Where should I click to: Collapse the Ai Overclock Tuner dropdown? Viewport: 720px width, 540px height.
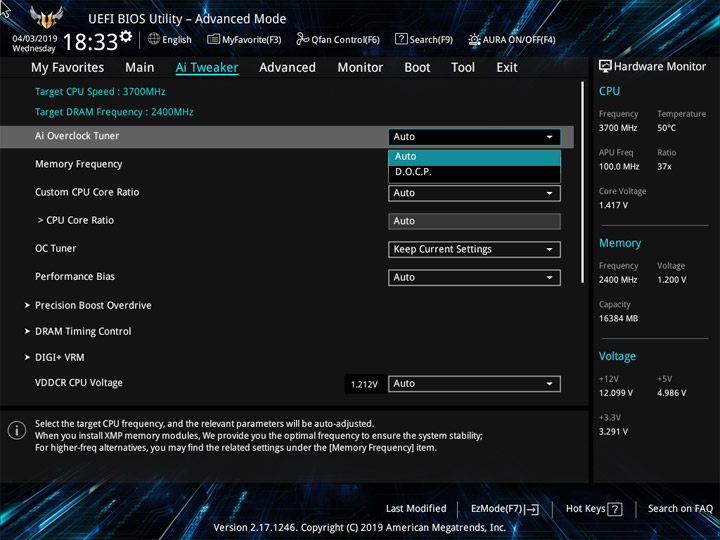pyautogui.click(x=474, y=137)
